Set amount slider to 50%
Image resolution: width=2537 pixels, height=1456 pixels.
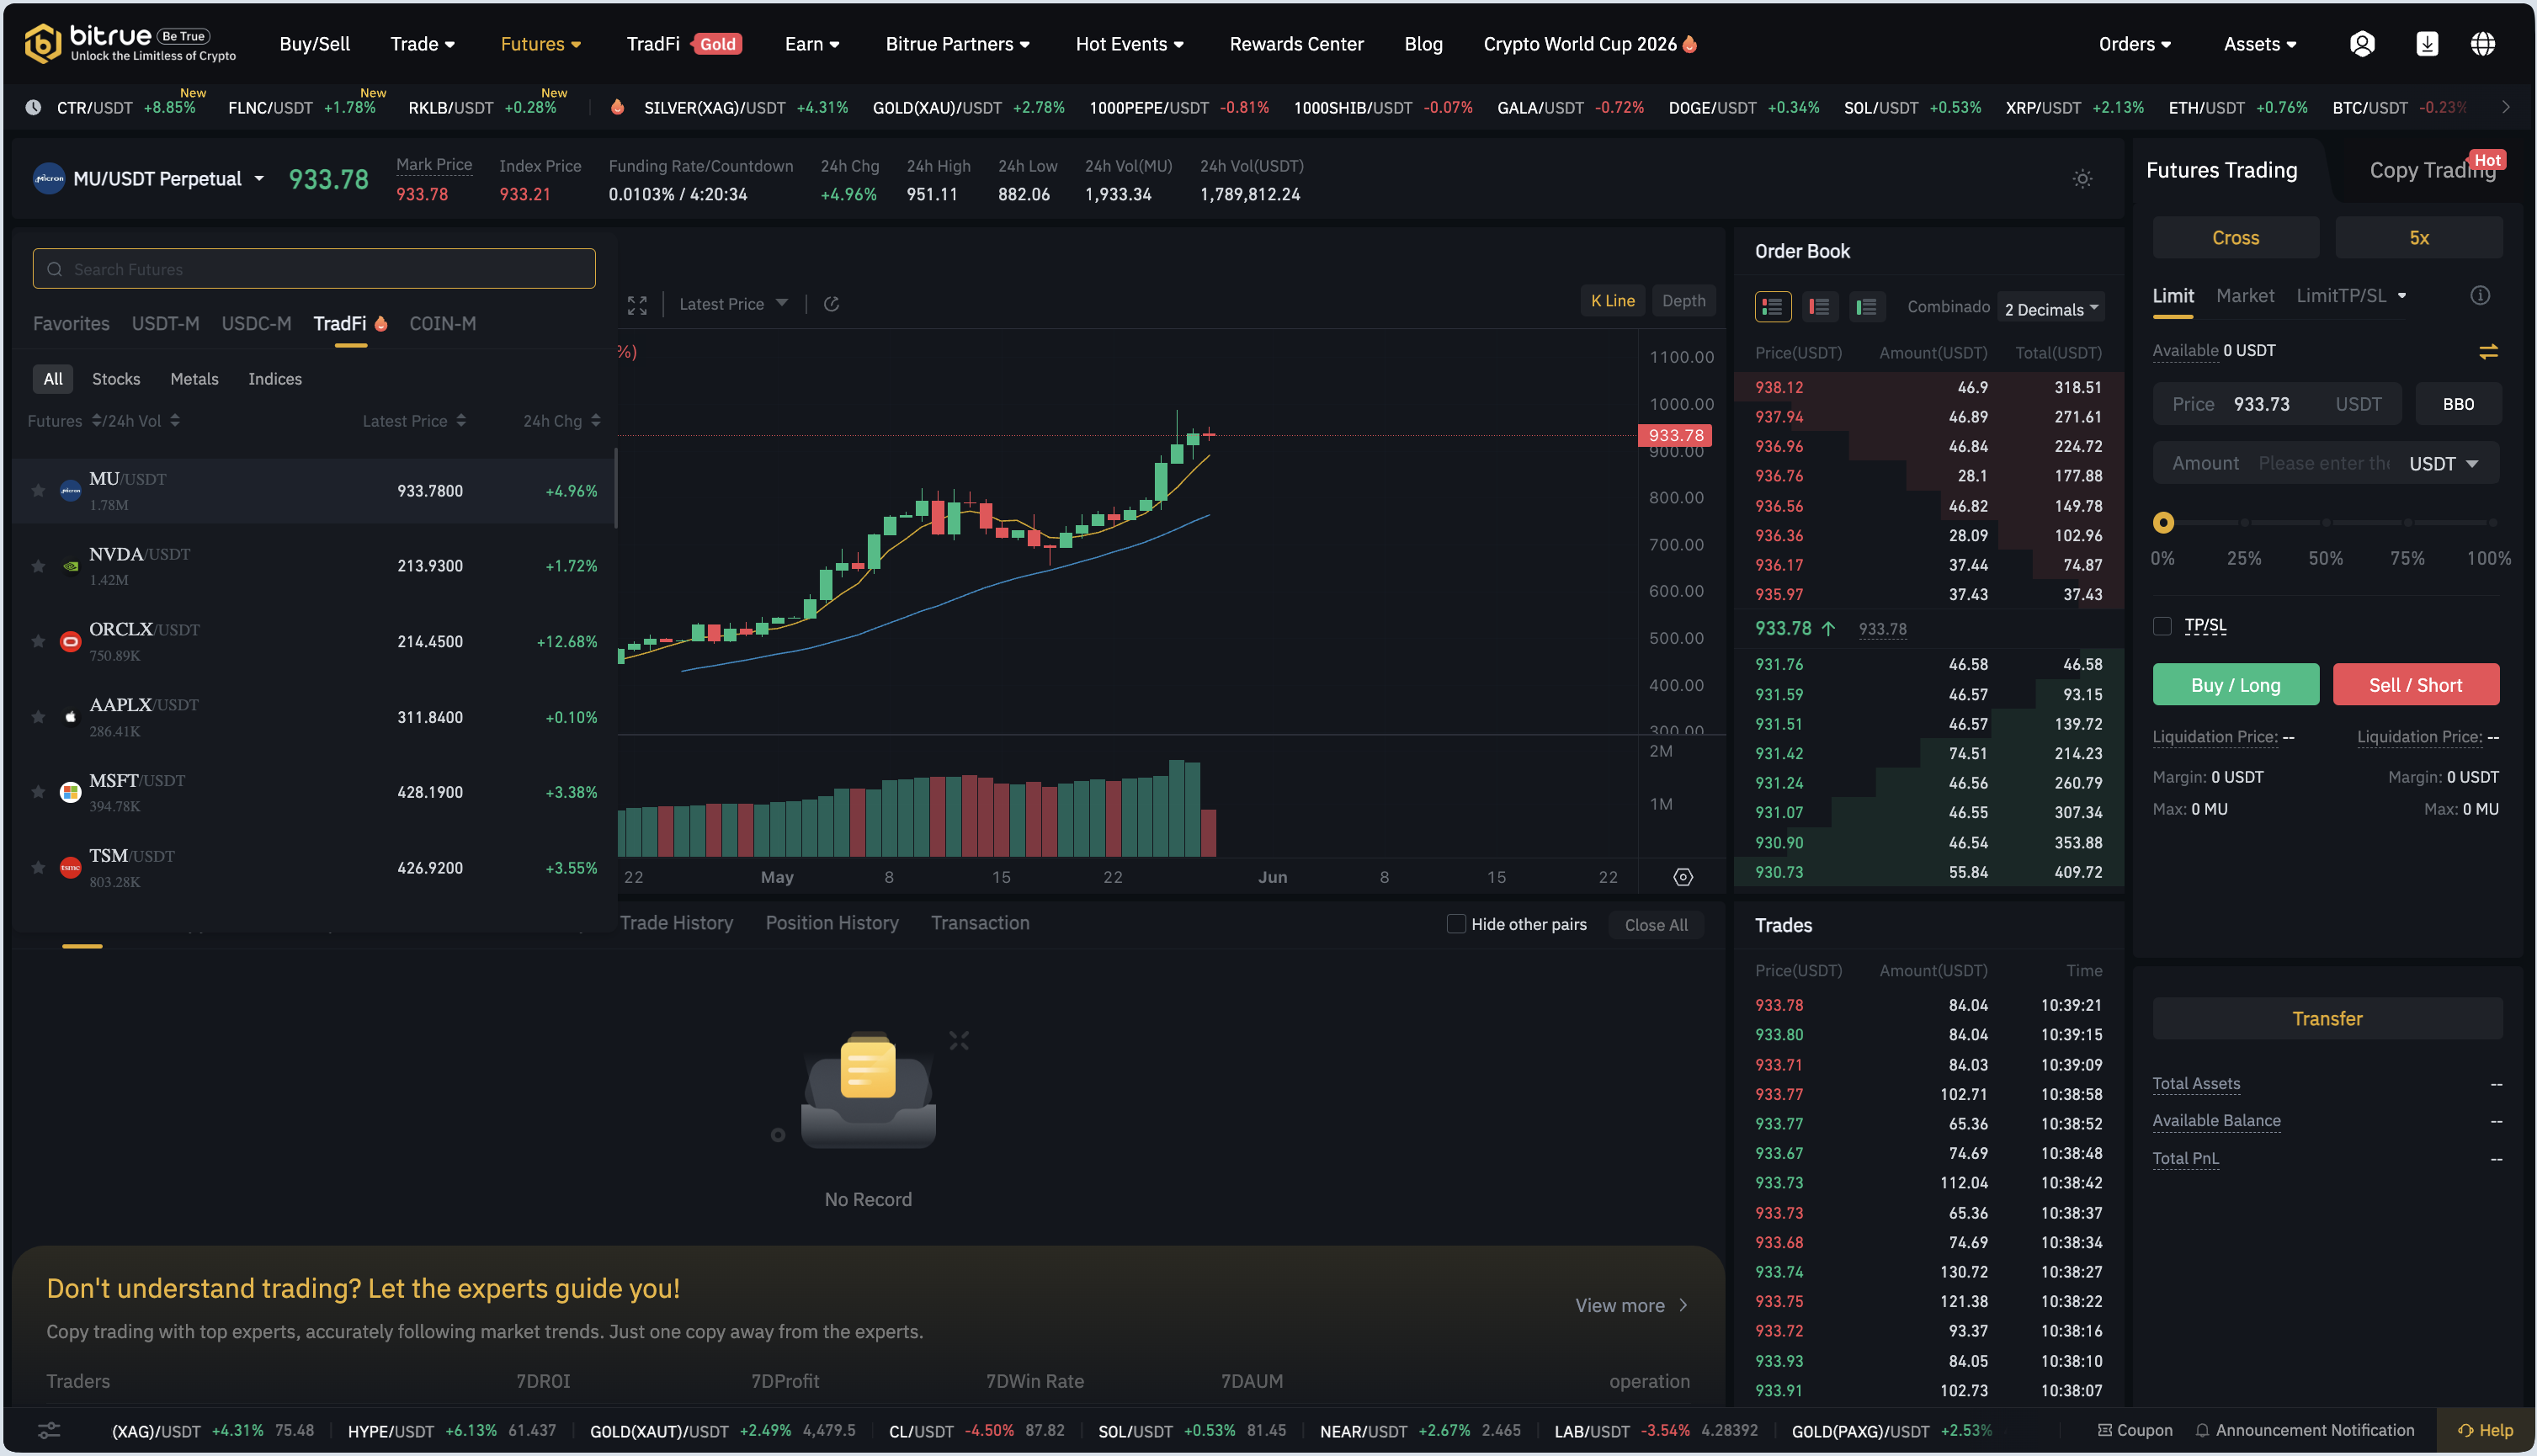(x=2326, y=523)
